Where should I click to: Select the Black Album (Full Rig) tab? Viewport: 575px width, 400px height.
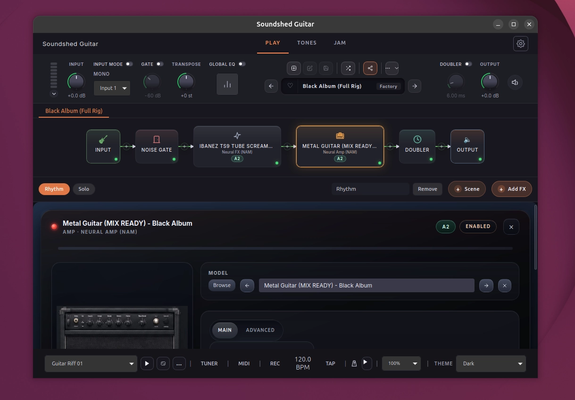[74, 111]
